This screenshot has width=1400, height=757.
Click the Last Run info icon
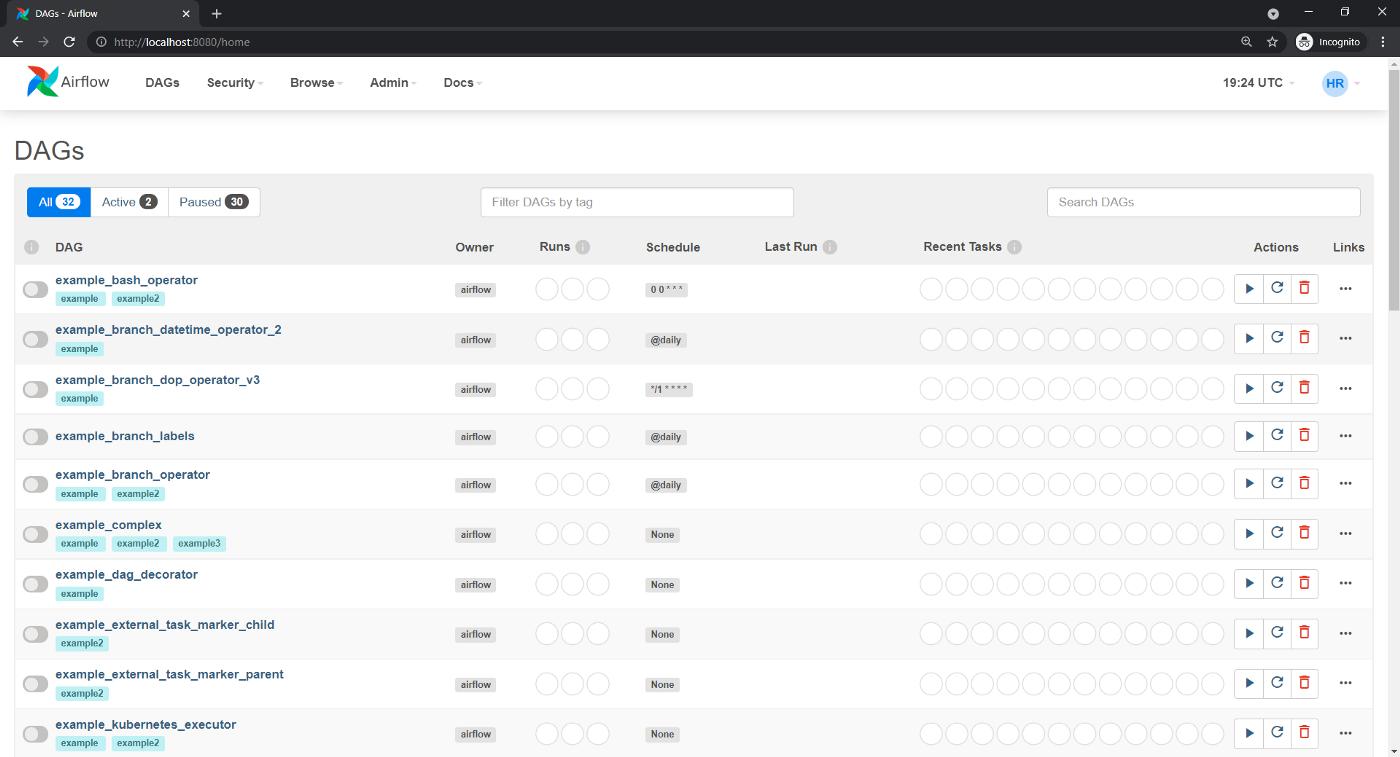coord(830,247)
